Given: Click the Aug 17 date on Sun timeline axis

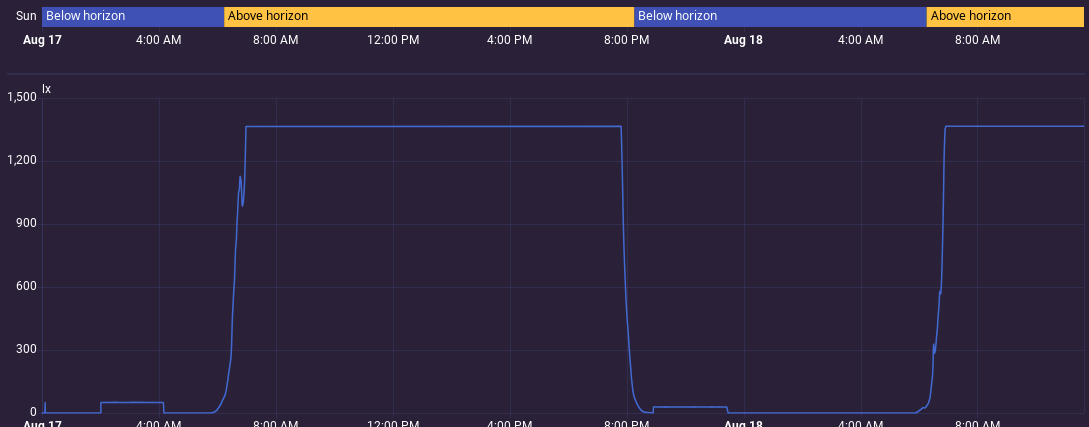Looking at the screenshot, I should [42, 40].
